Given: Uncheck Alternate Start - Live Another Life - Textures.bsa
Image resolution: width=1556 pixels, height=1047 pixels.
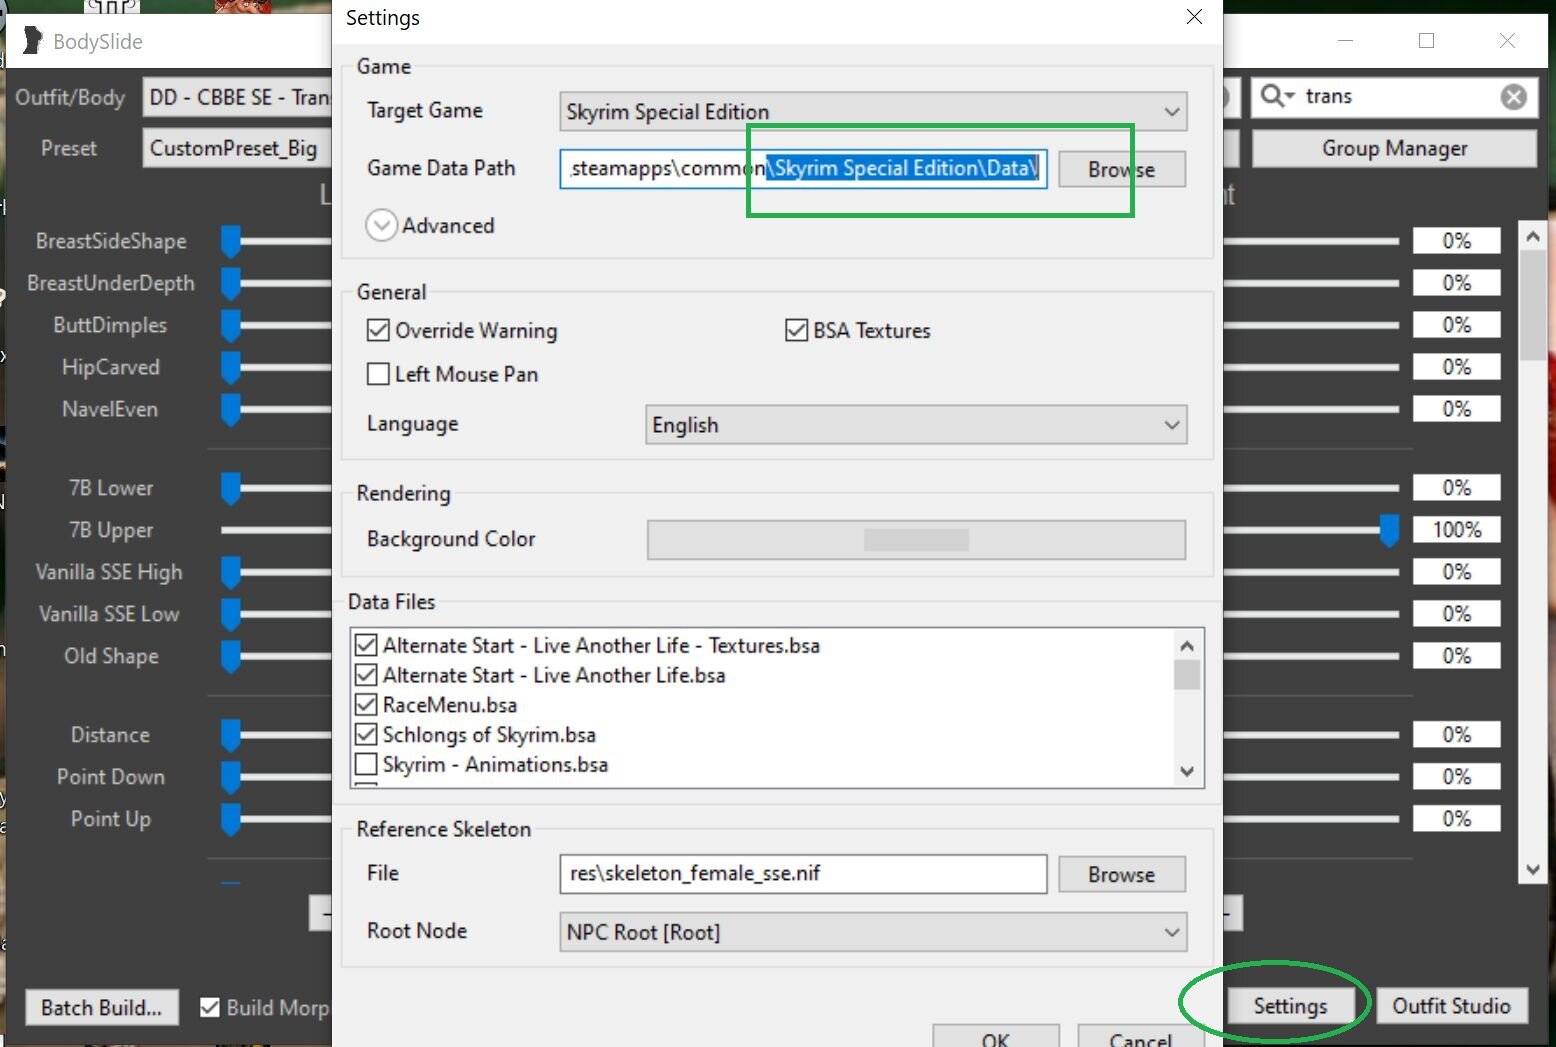Looking at the screenshot, I should pos(366,645).
